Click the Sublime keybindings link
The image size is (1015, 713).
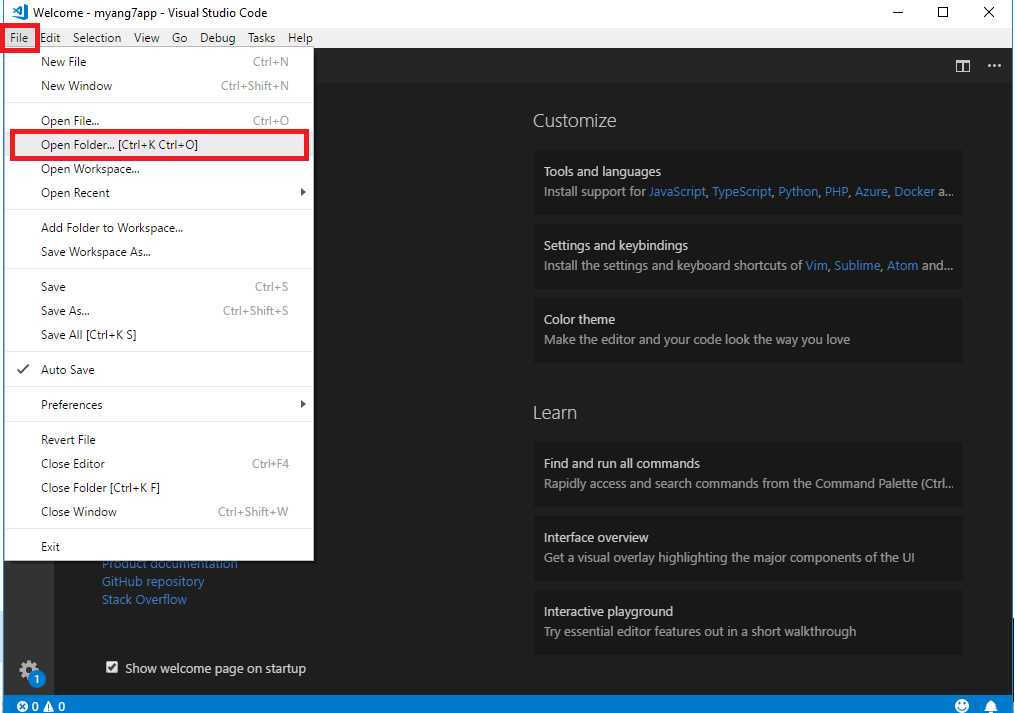857,265
